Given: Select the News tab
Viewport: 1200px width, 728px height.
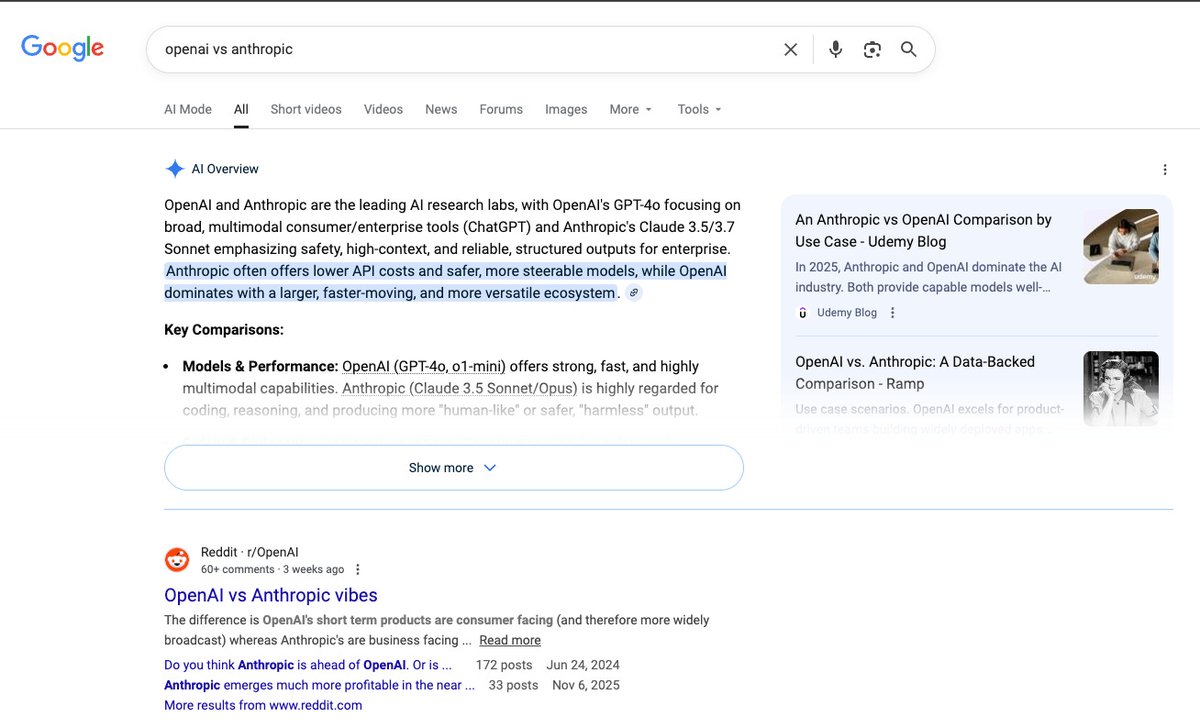Looking at the screenshot, I should [441, 109].
